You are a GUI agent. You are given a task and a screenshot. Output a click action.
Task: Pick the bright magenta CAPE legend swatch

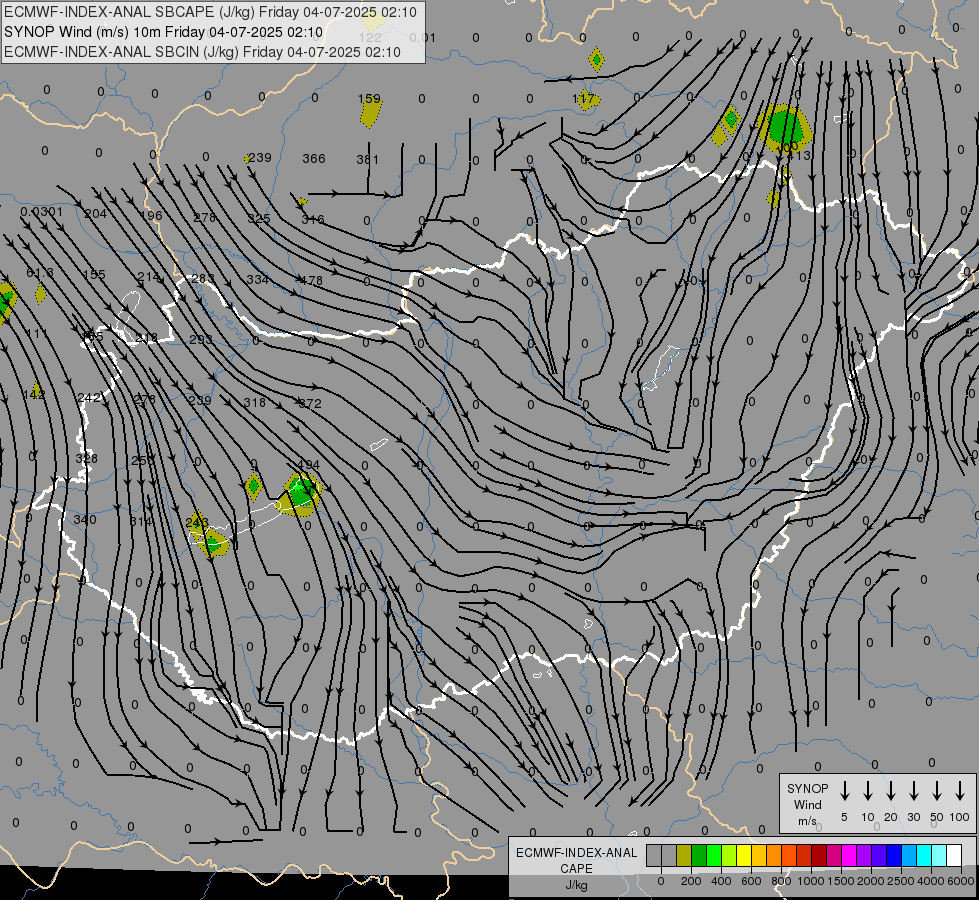[849, 856]
